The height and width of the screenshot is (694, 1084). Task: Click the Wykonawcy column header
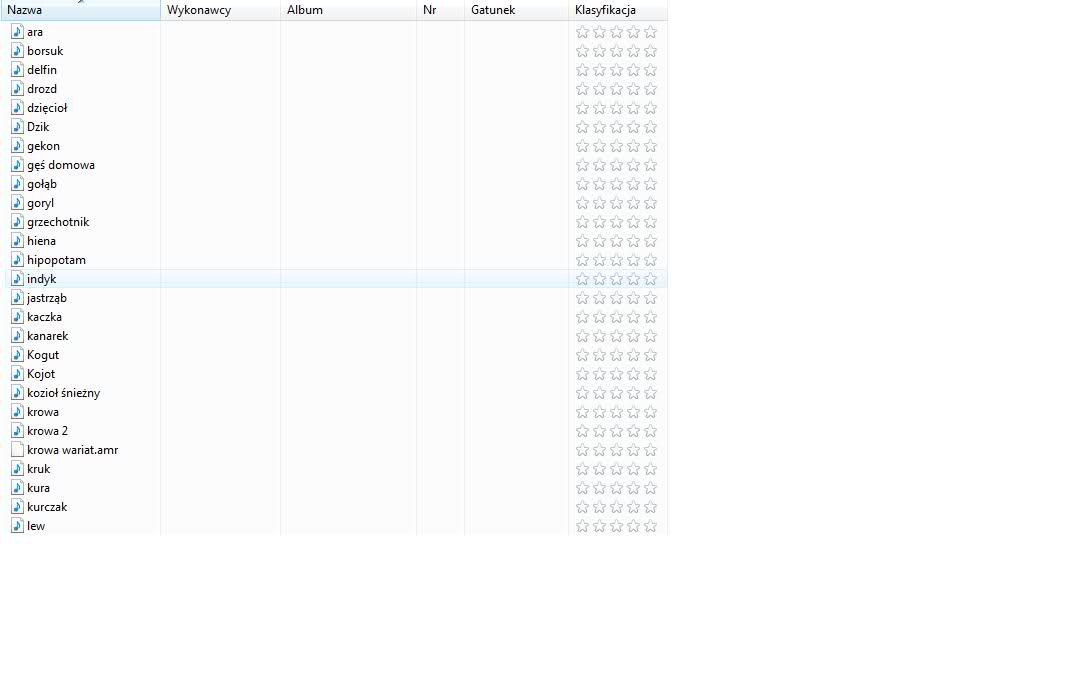point(220,10)
